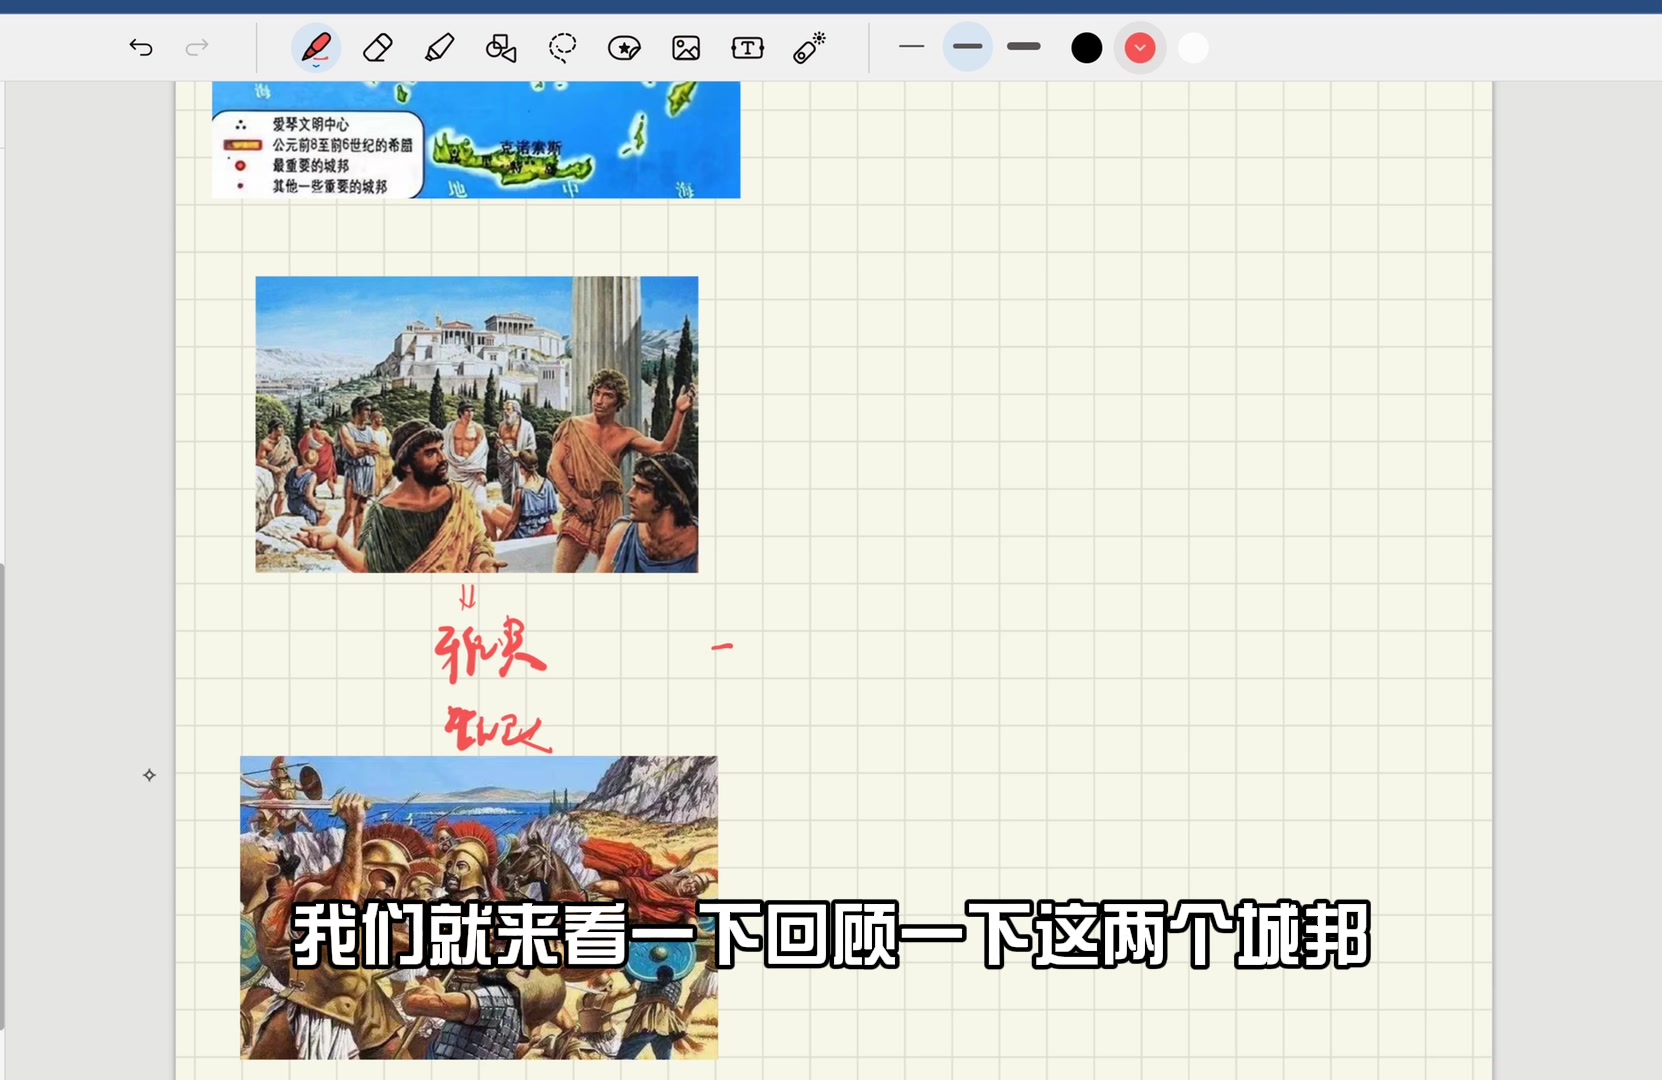Viewport: 1662px width, 1080px height.
Task: Select the Eraser tool
Action: click(377, 47)
